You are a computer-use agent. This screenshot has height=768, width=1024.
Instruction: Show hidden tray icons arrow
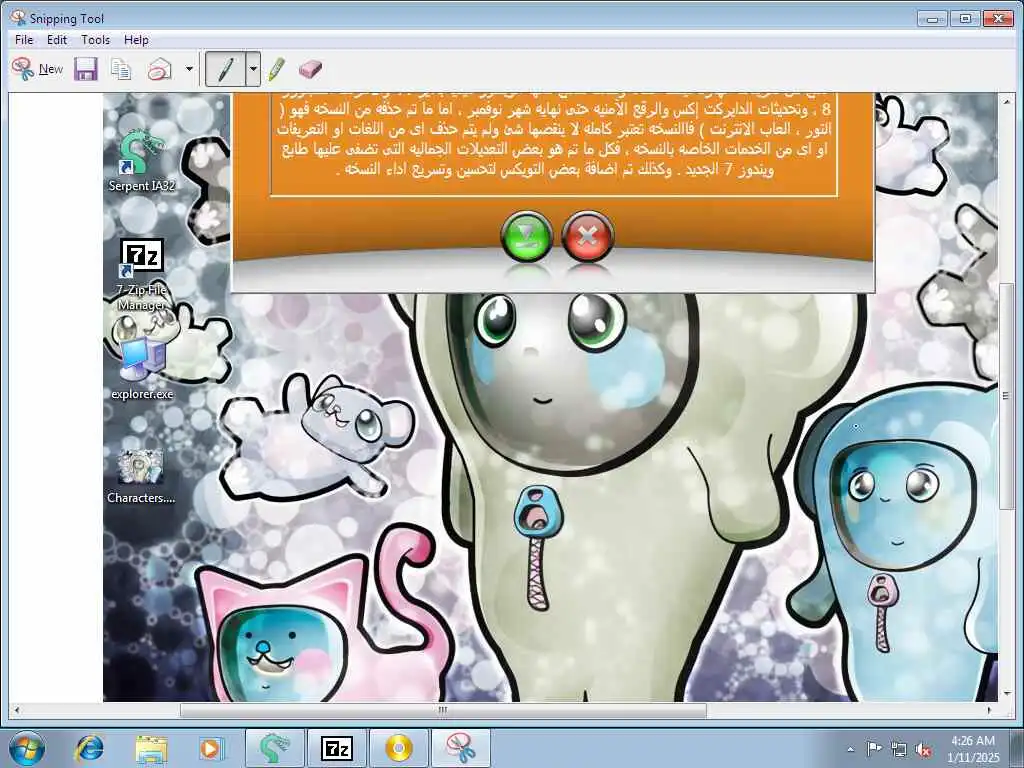coord(850,749)
